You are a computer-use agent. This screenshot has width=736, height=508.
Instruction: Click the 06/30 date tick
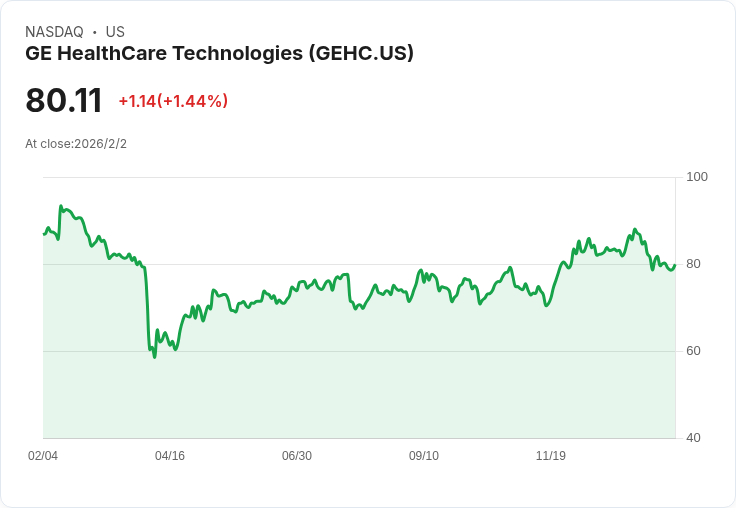297,456
